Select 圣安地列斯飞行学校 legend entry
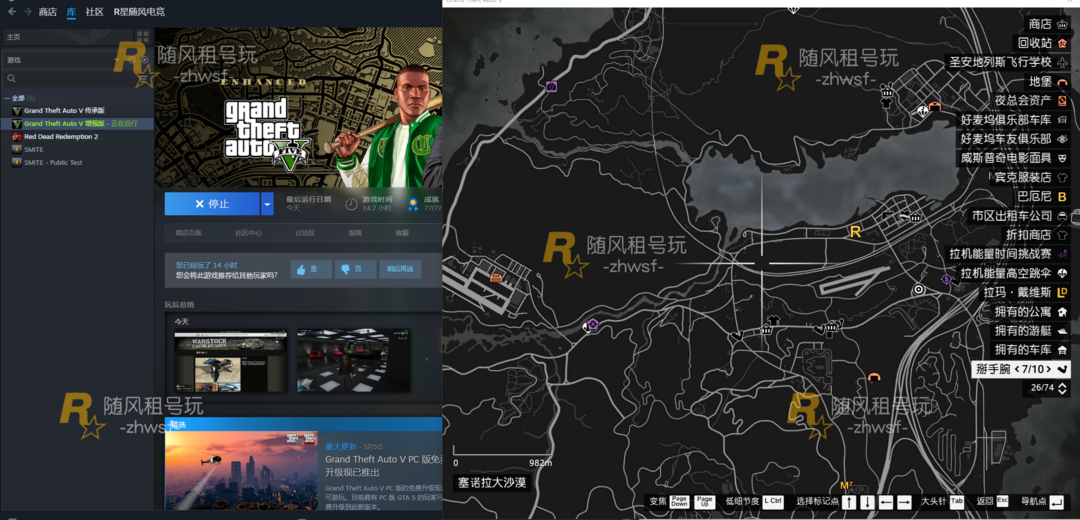The width and height of the screenshot is (1080, 520). pyautogui.click(x=1008, y=63)
